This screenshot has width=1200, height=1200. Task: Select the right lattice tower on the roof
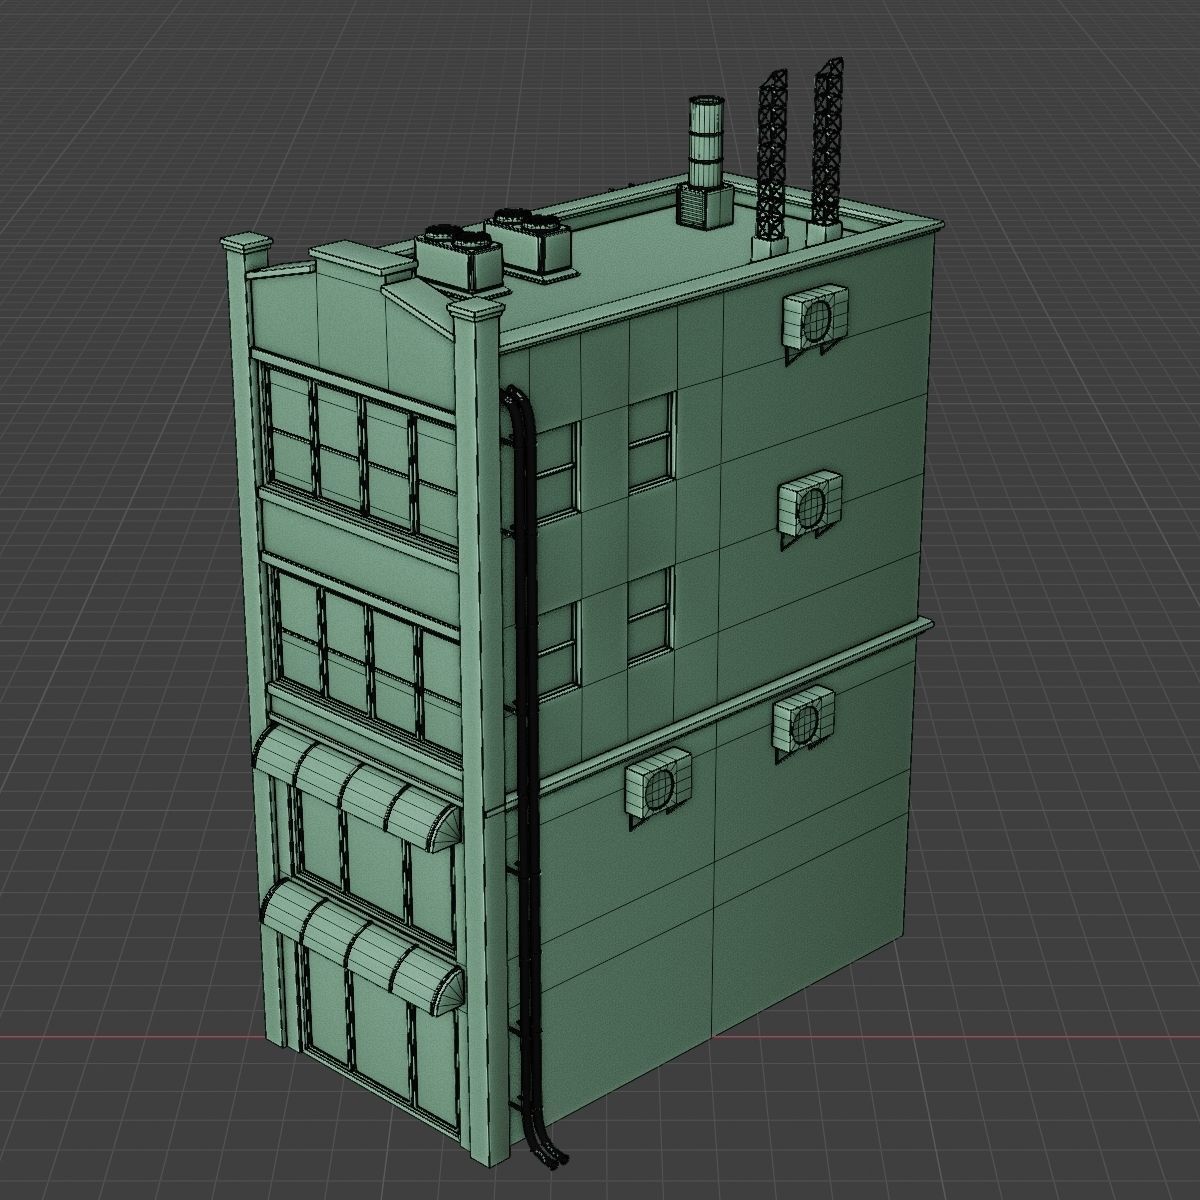point(826,152)
